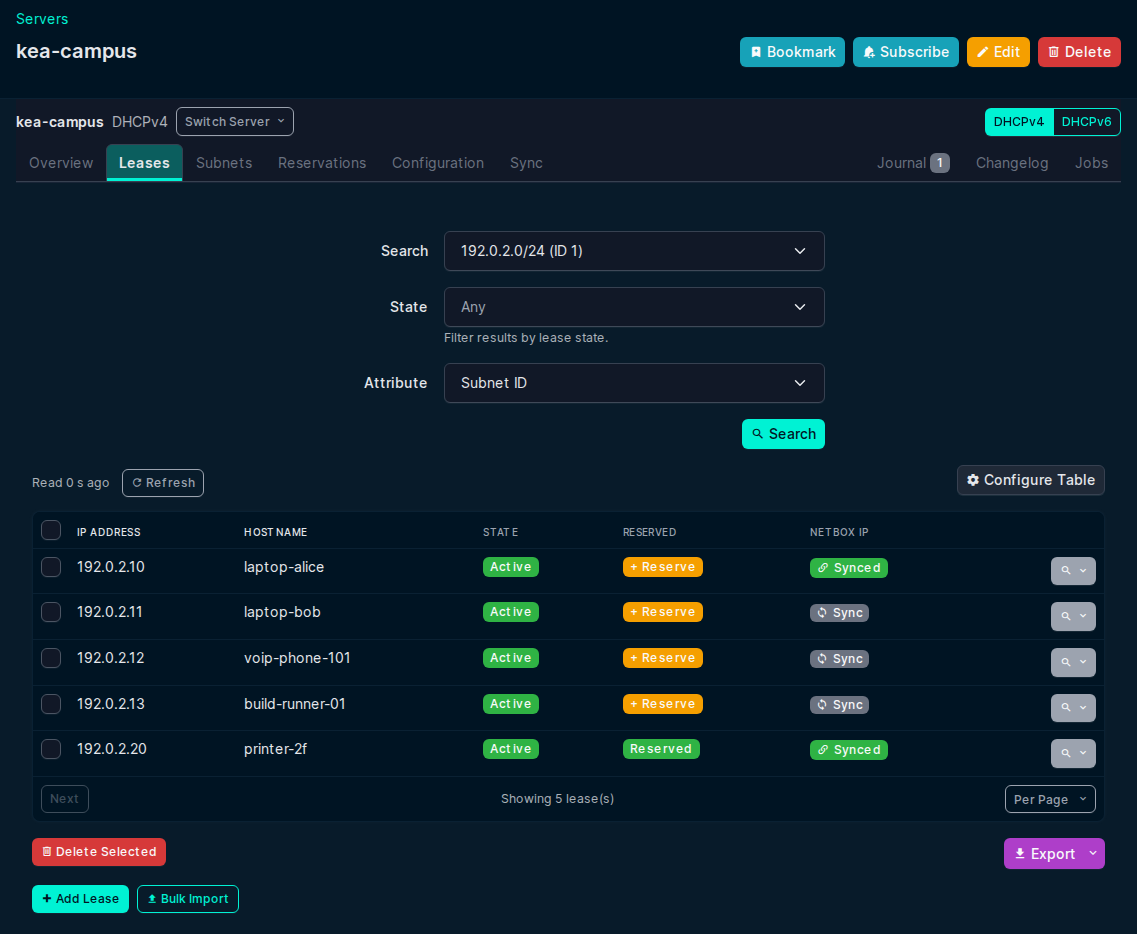
Task: Open the Sync tab
Action: [526, 163]
